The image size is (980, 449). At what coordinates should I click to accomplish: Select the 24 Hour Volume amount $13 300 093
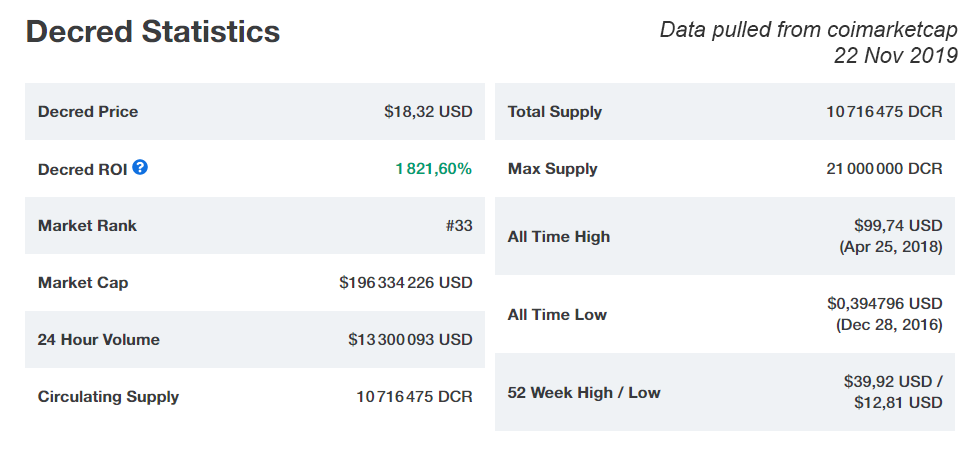[x=391, y=340]
